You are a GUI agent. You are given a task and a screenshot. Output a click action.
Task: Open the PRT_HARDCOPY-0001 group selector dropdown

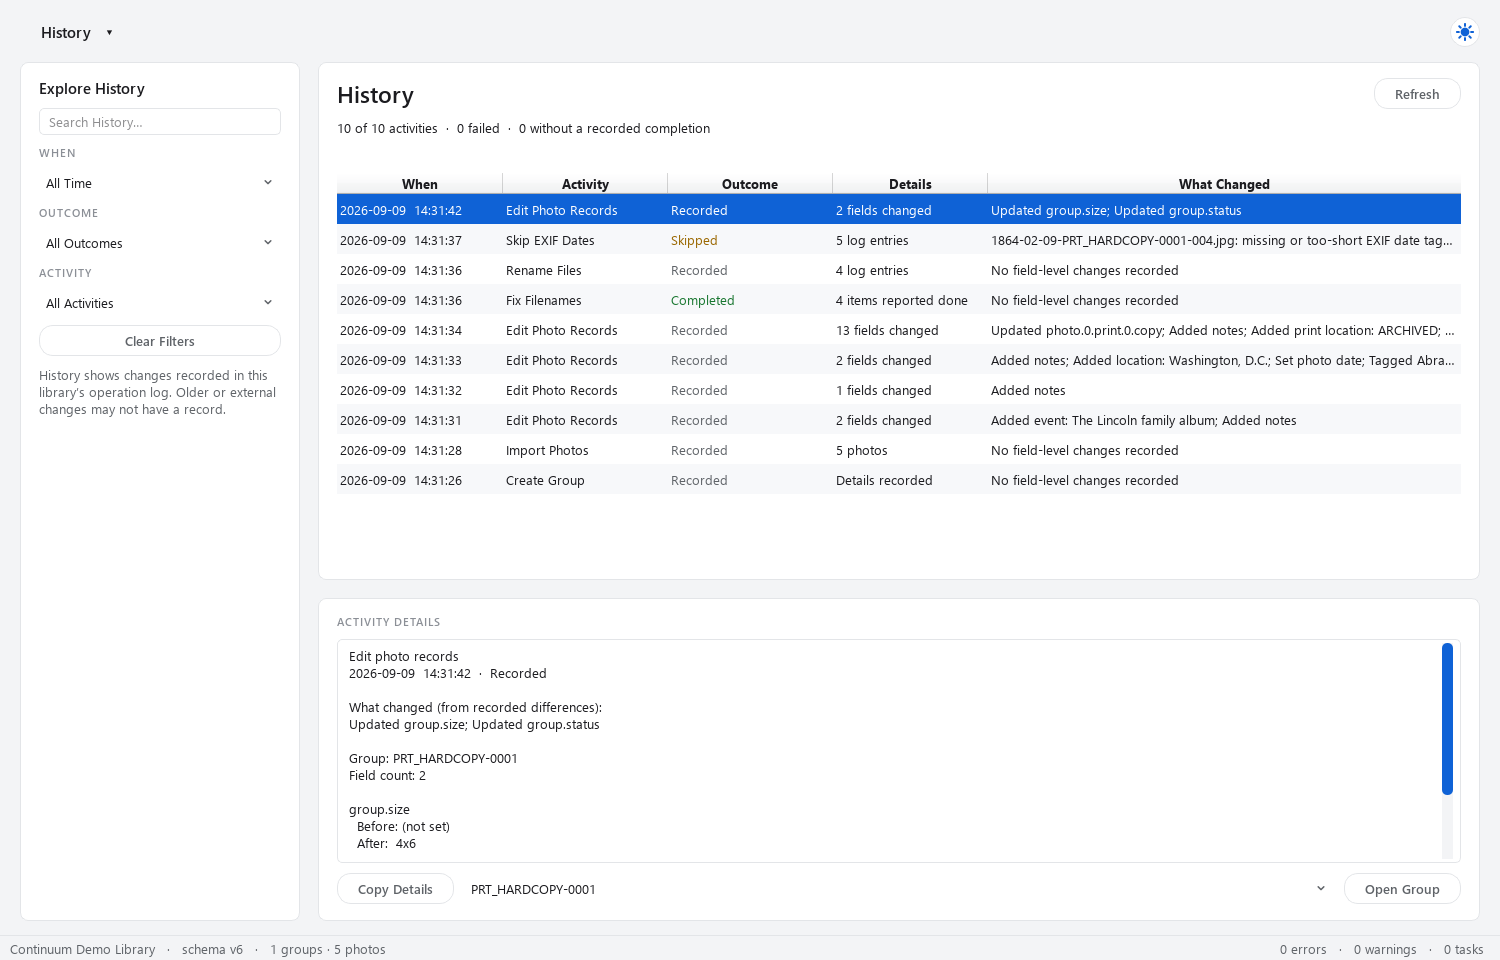tap(899, 889)
